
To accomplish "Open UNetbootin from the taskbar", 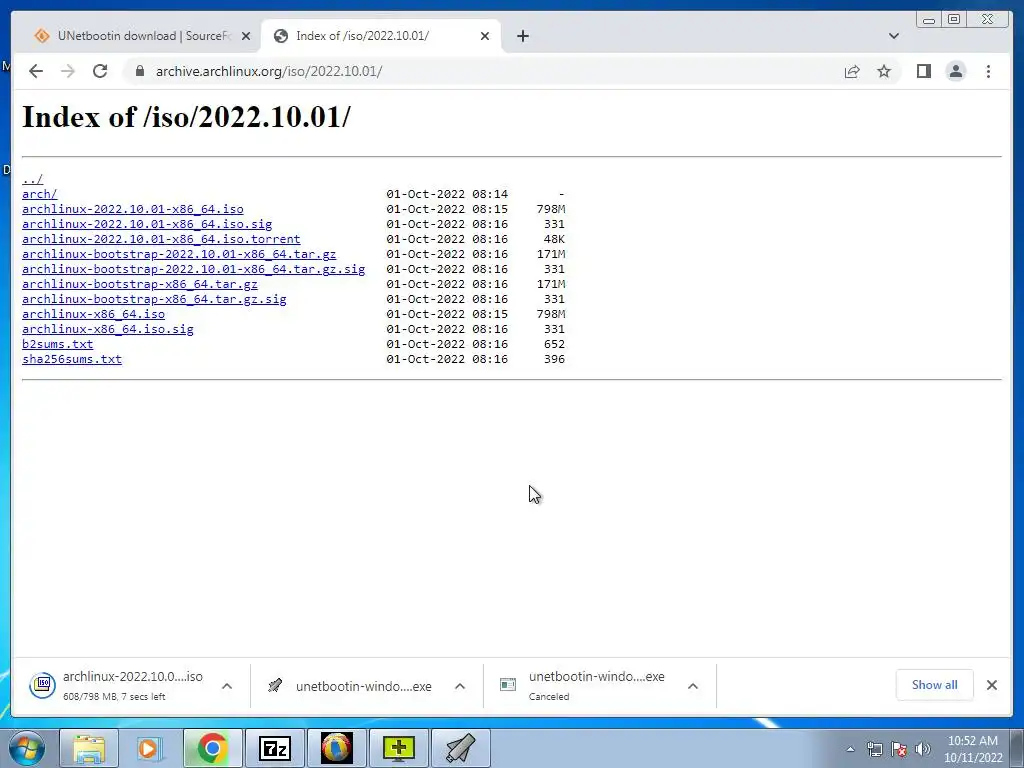I will coord(460,748).
